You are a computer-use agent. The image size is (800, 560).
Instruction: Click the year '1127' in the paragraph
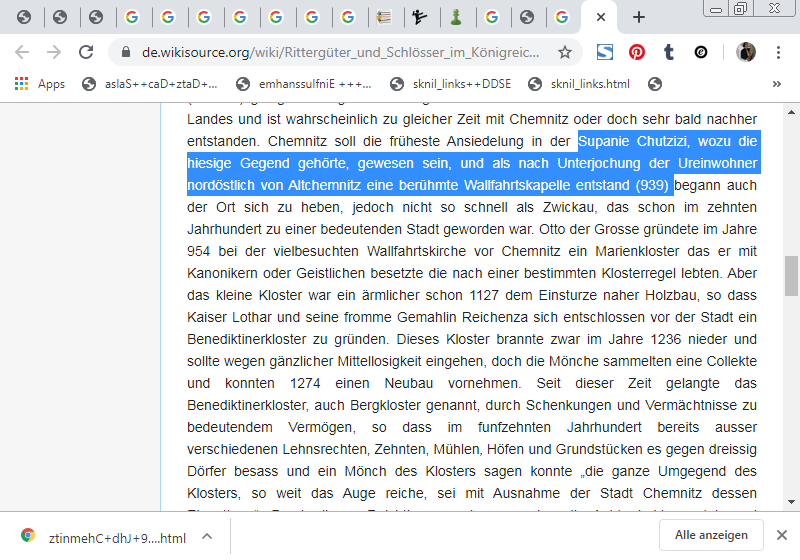tap(484, 295)
